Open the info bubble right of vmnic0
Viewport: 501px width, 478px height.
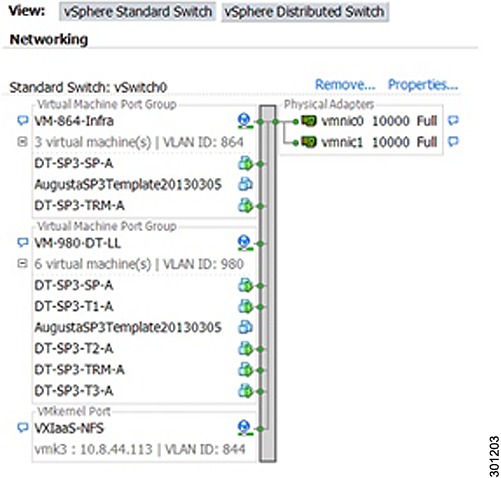tap(453, 120)
